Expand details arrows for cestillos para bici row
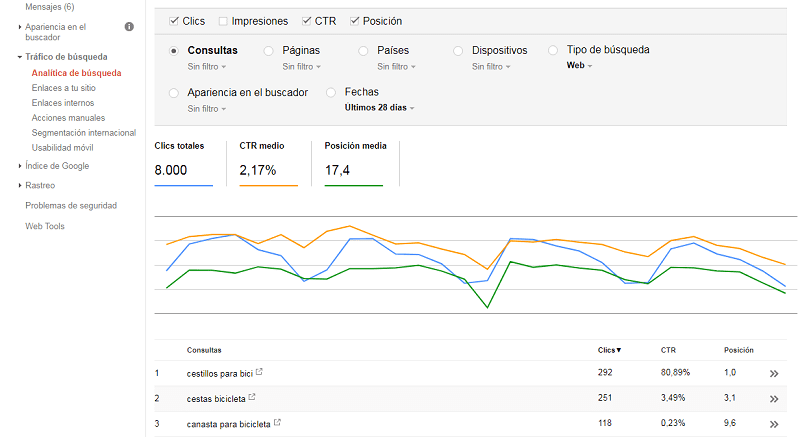800x437 pixels. click(x=773, y=373)
